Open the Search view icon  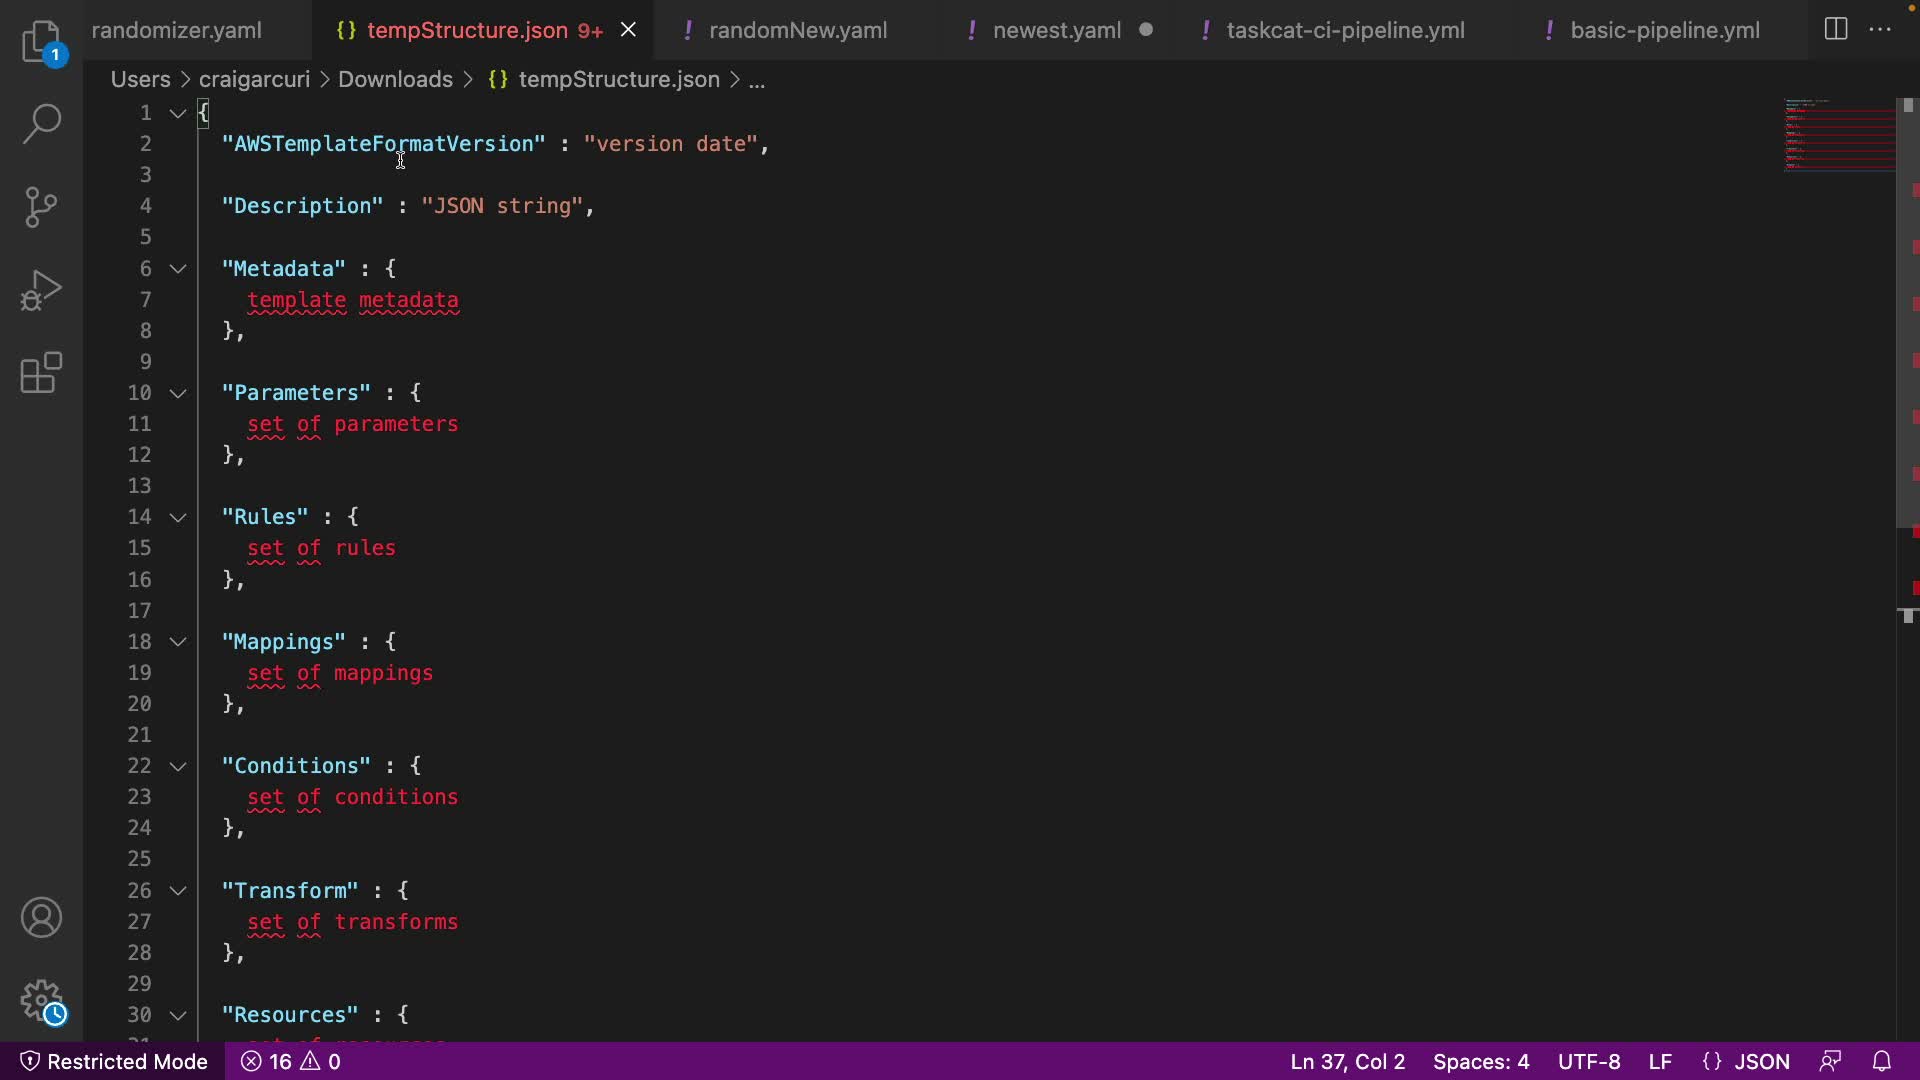point(42,124)
